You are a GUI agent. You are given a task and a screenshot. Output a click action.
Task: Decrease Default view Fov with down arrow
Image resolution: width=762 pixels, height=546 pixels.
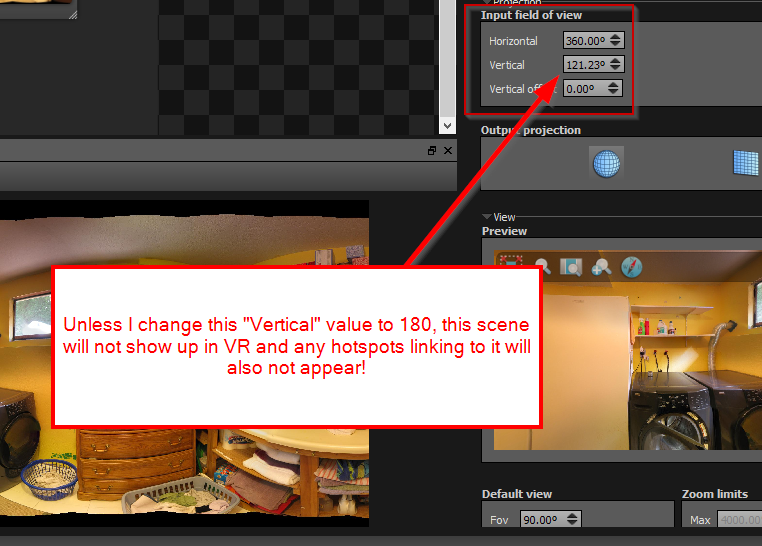[x=572, y=523]
